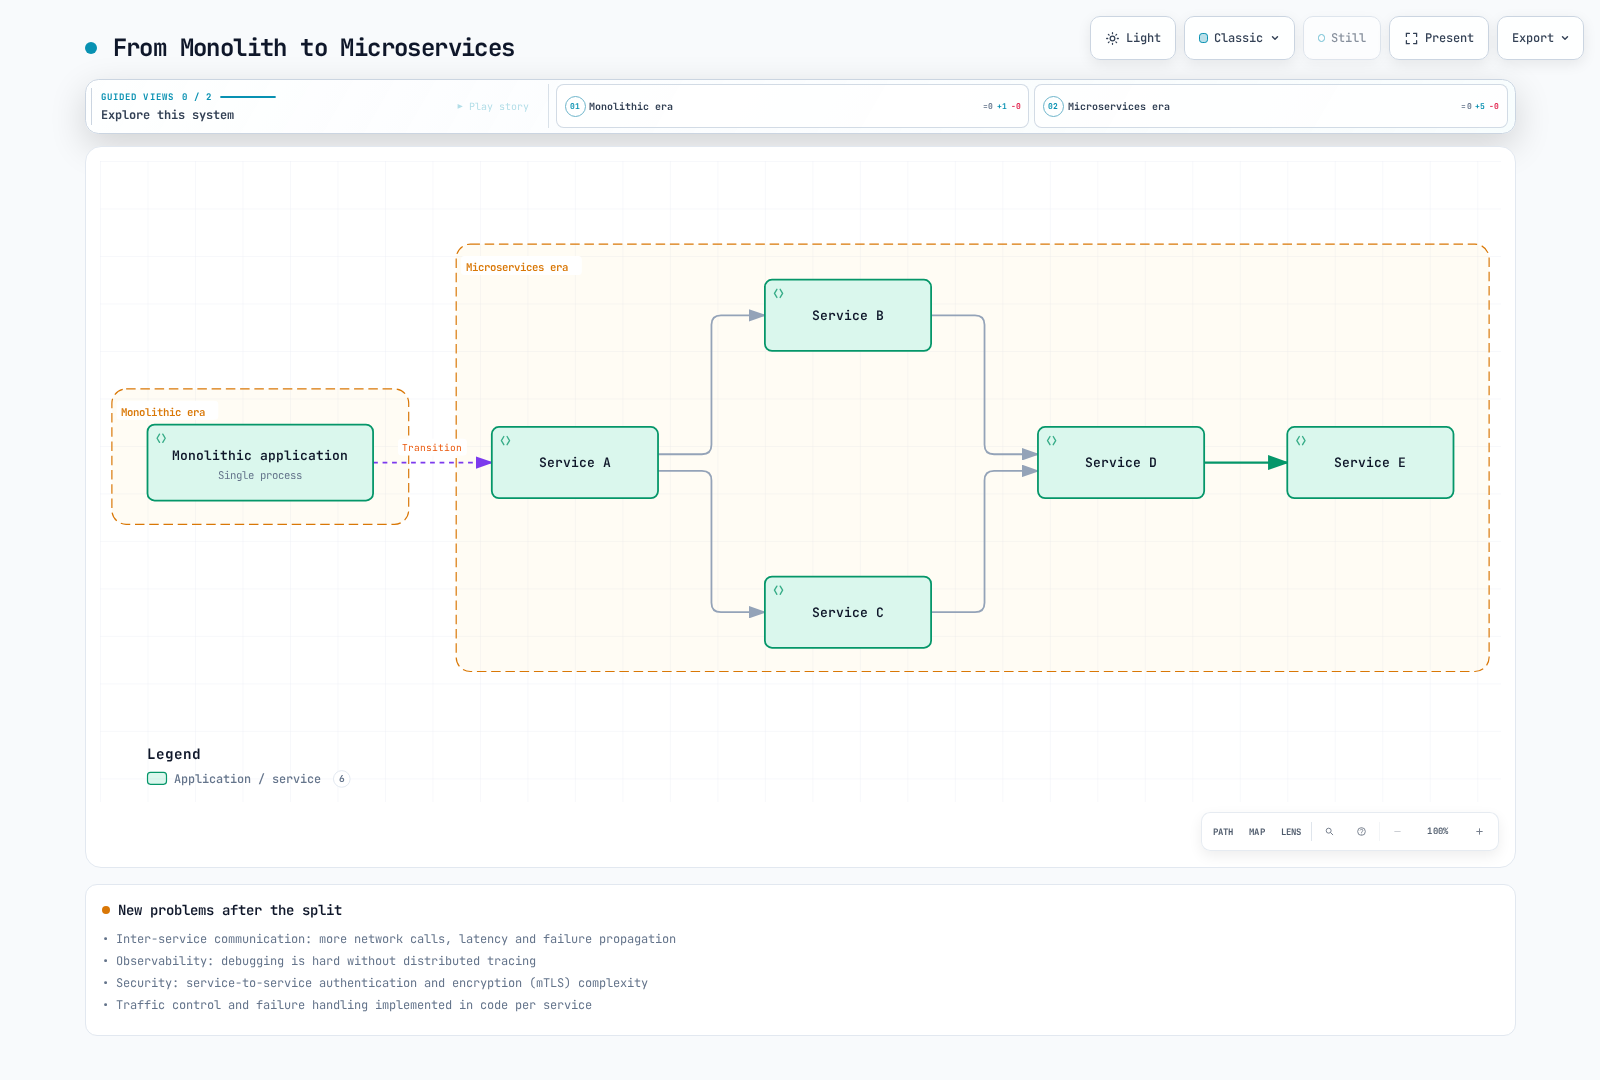
Task: Click the code icon on Service A node
Action: coord(505,440)
